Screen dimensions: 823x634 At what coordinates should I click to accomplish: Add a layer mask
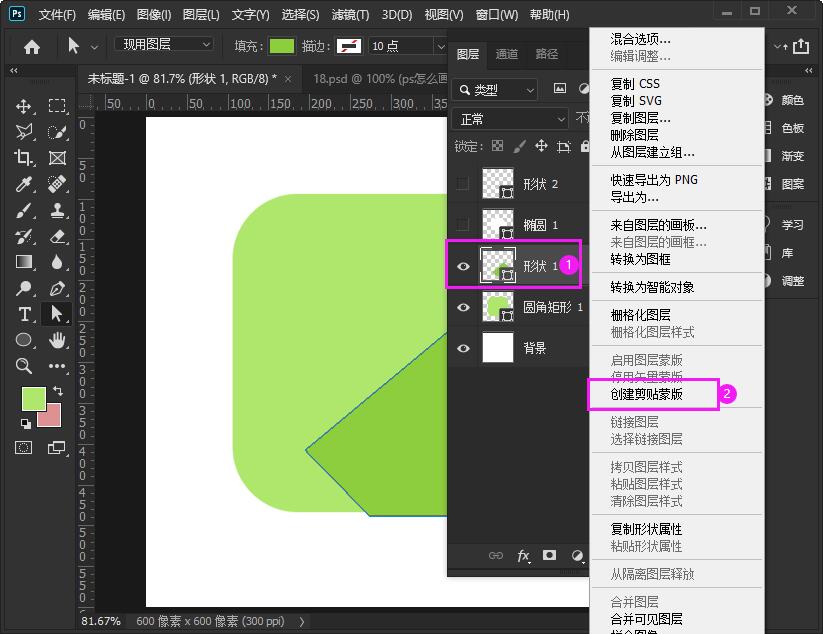[550, 555]
